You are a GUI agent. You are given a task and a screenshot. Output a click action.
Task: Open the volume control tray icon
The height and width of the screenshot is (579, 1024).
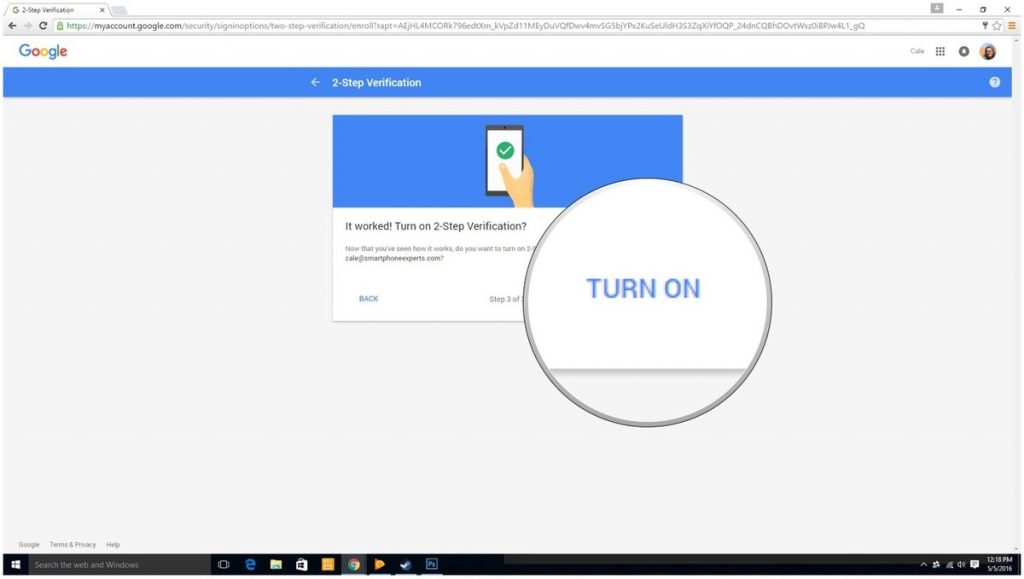pos(961,565)
